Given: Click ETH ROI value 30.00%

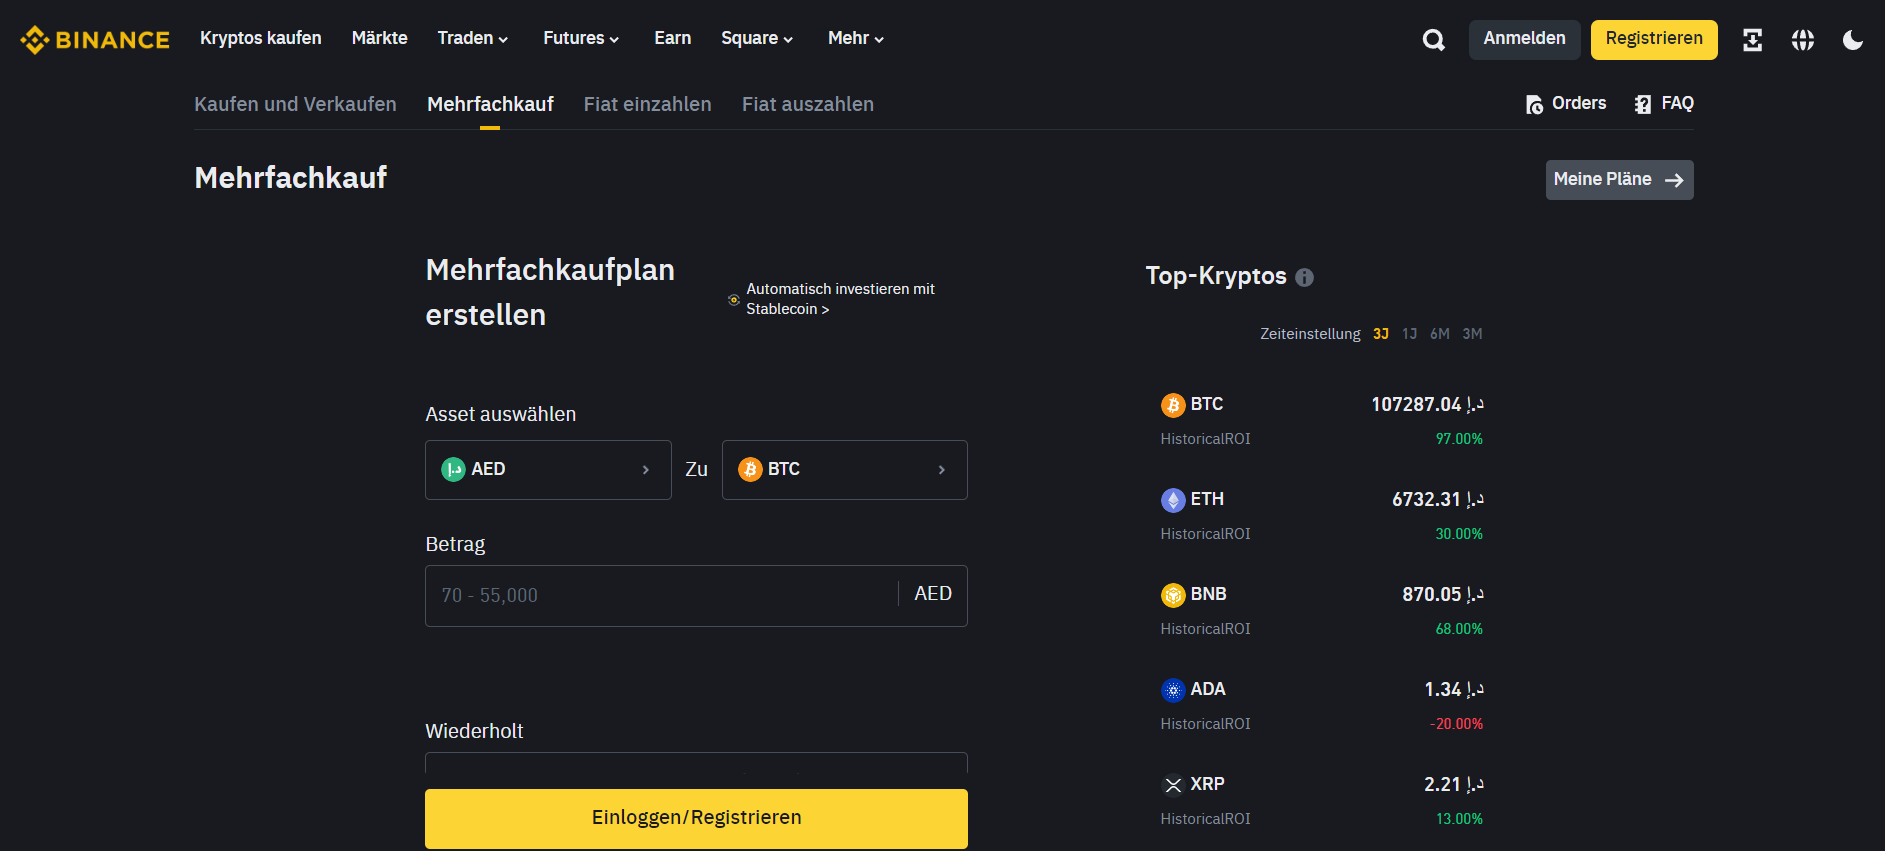Looking at the screenshot, I should click(x=1459, y=534).
